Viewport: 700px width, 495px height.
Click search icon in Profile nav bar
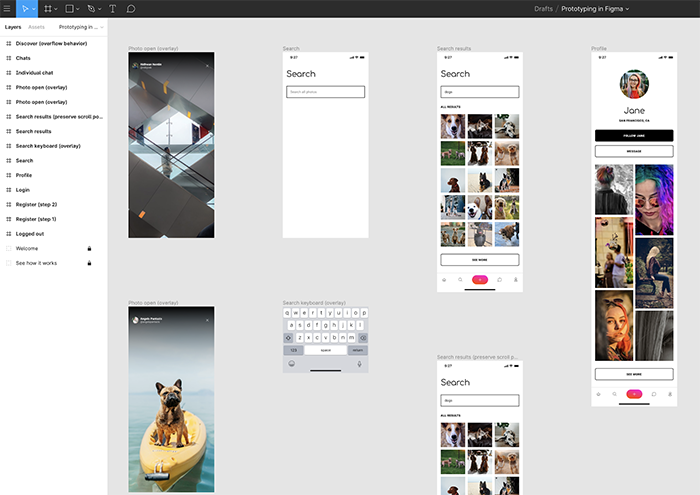[x=615, y=394]
